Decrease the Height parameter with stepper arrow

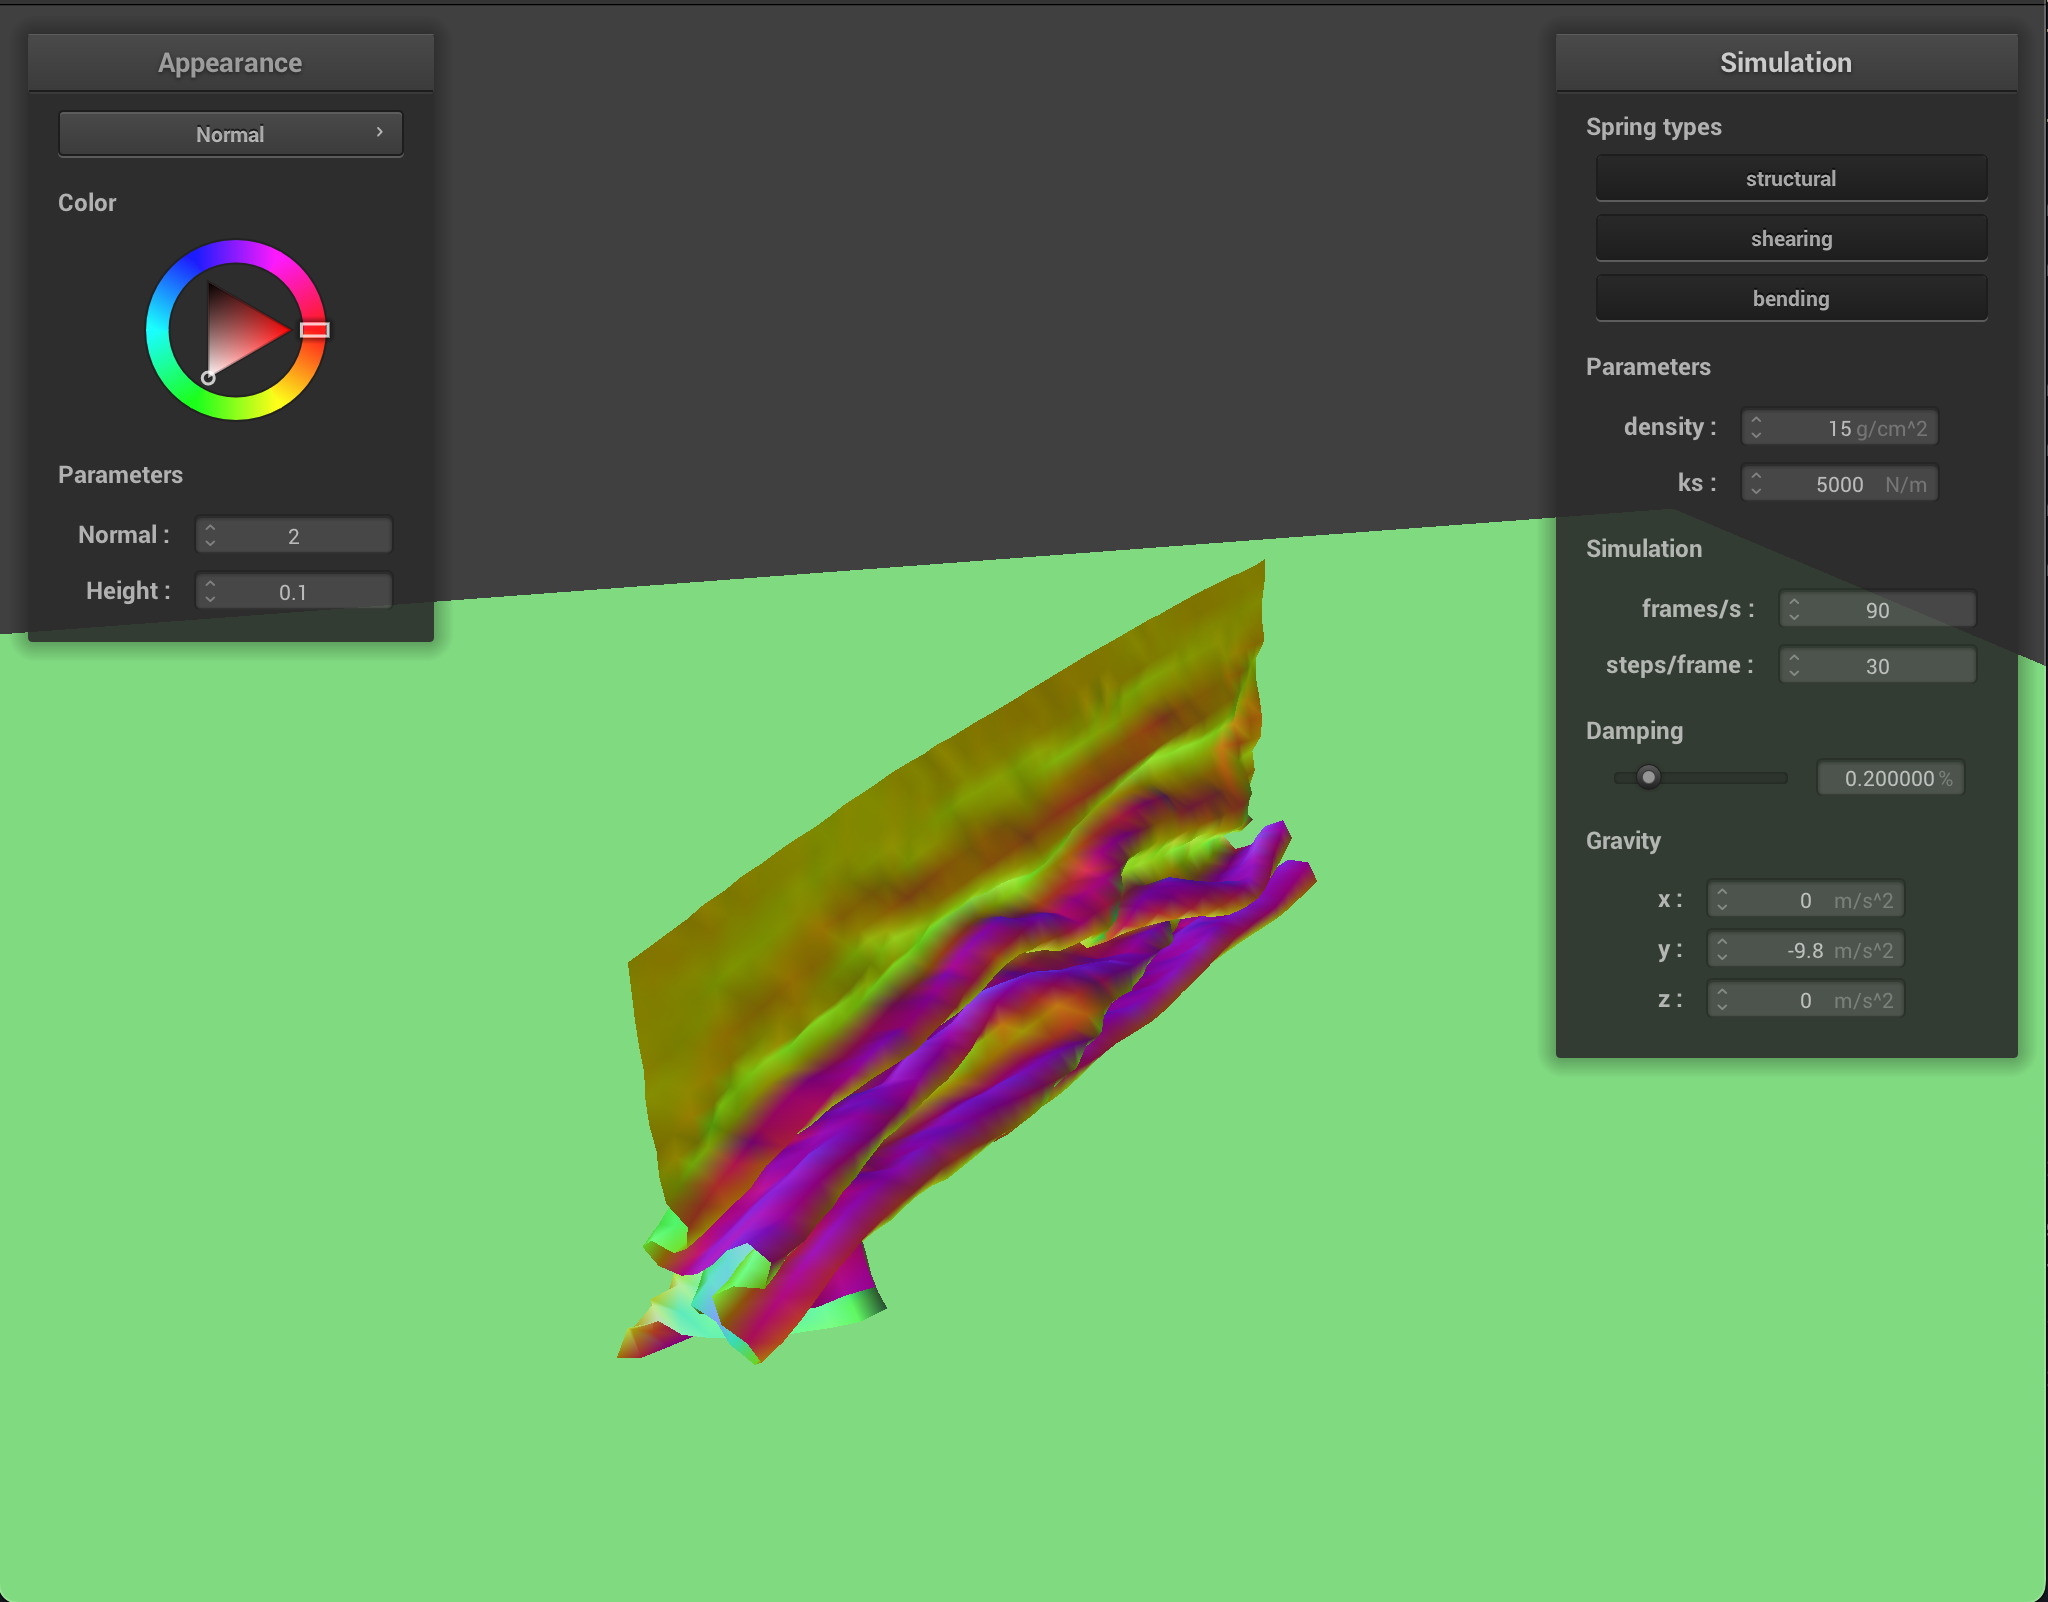coord(210,597)
